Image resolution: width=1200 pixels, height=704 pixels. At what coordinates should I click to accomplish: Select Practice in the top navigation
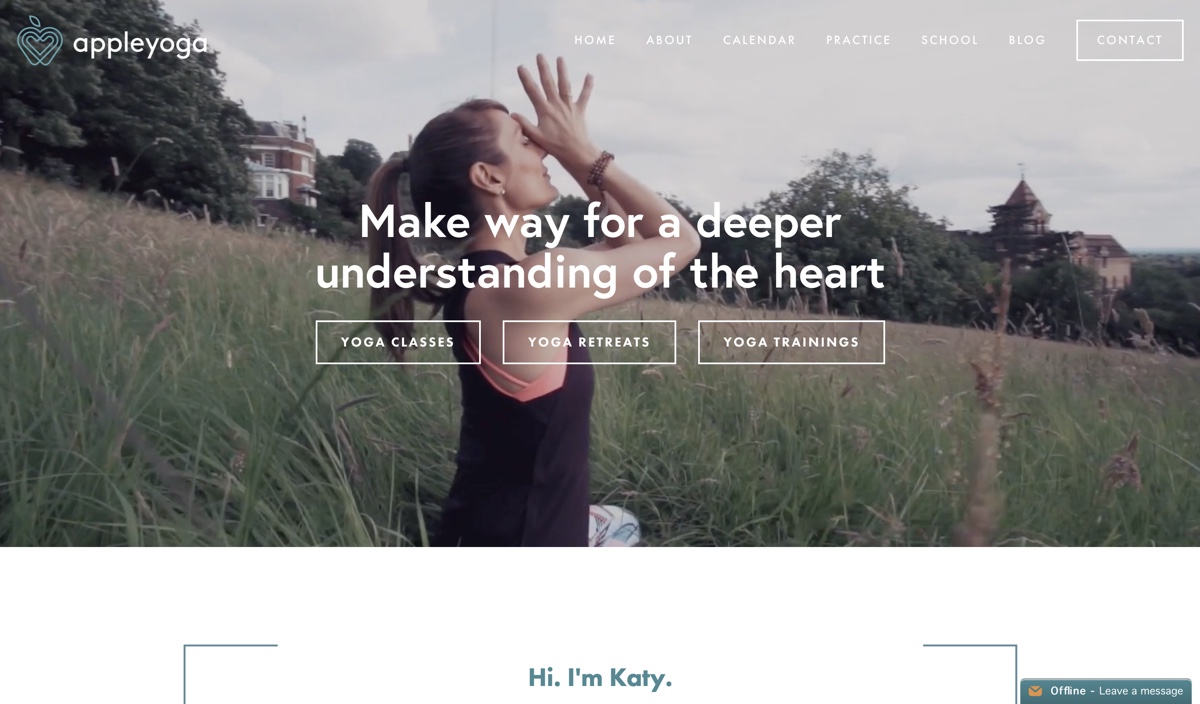(858, 40)
